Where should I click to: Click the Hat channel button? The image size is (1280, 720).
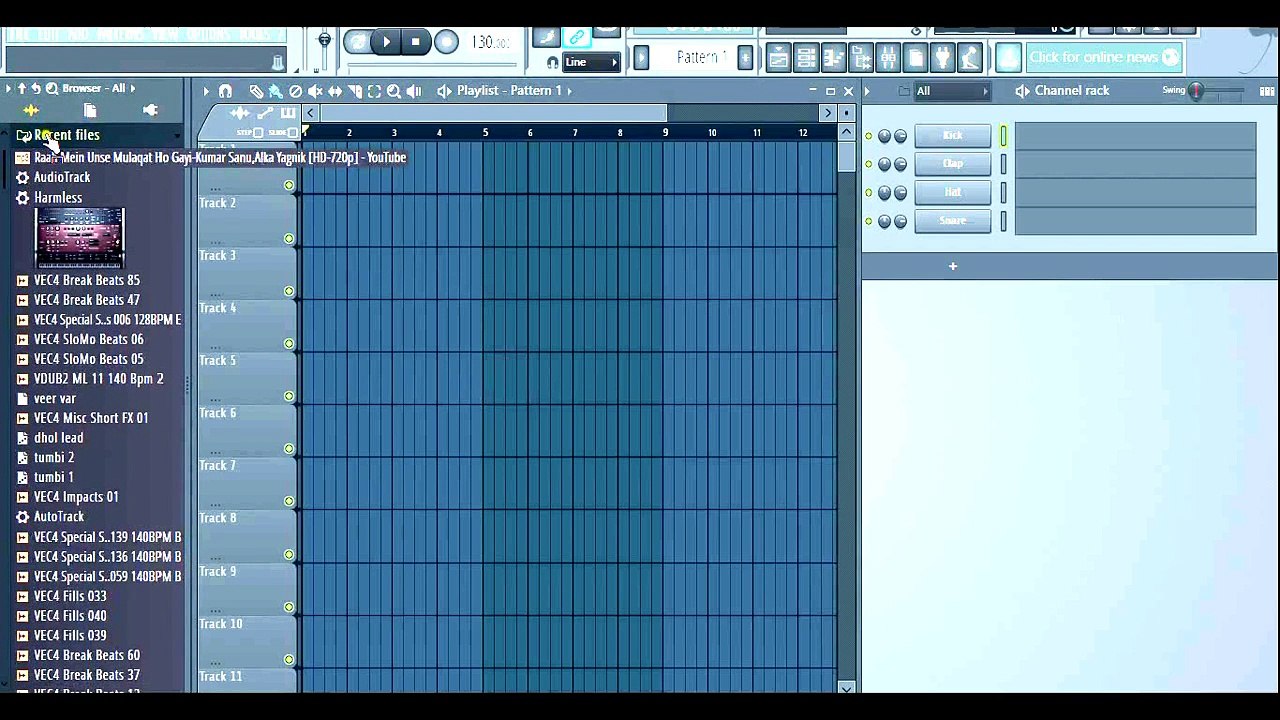point(952,192)
